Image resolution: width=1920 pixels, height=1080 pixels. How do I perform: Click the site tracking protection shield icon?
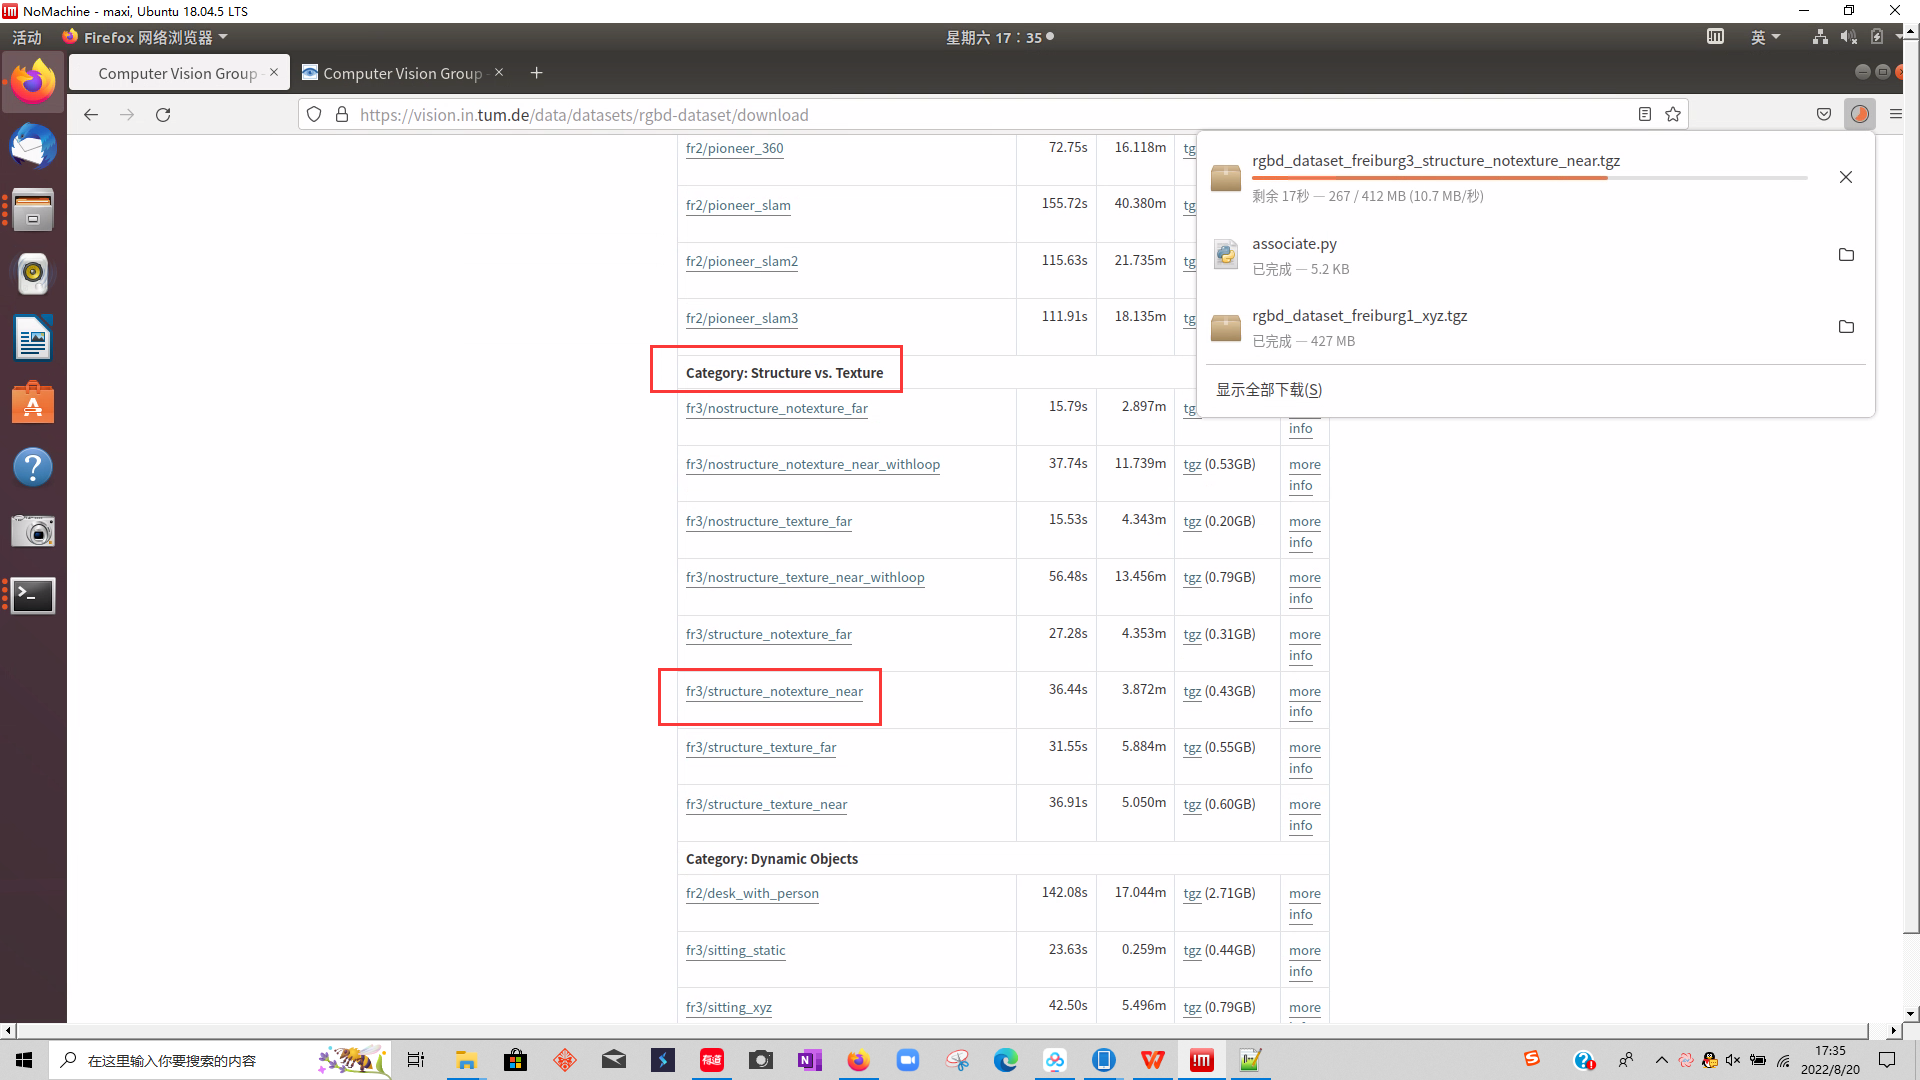pyautogui.click(x=314, y=115)
